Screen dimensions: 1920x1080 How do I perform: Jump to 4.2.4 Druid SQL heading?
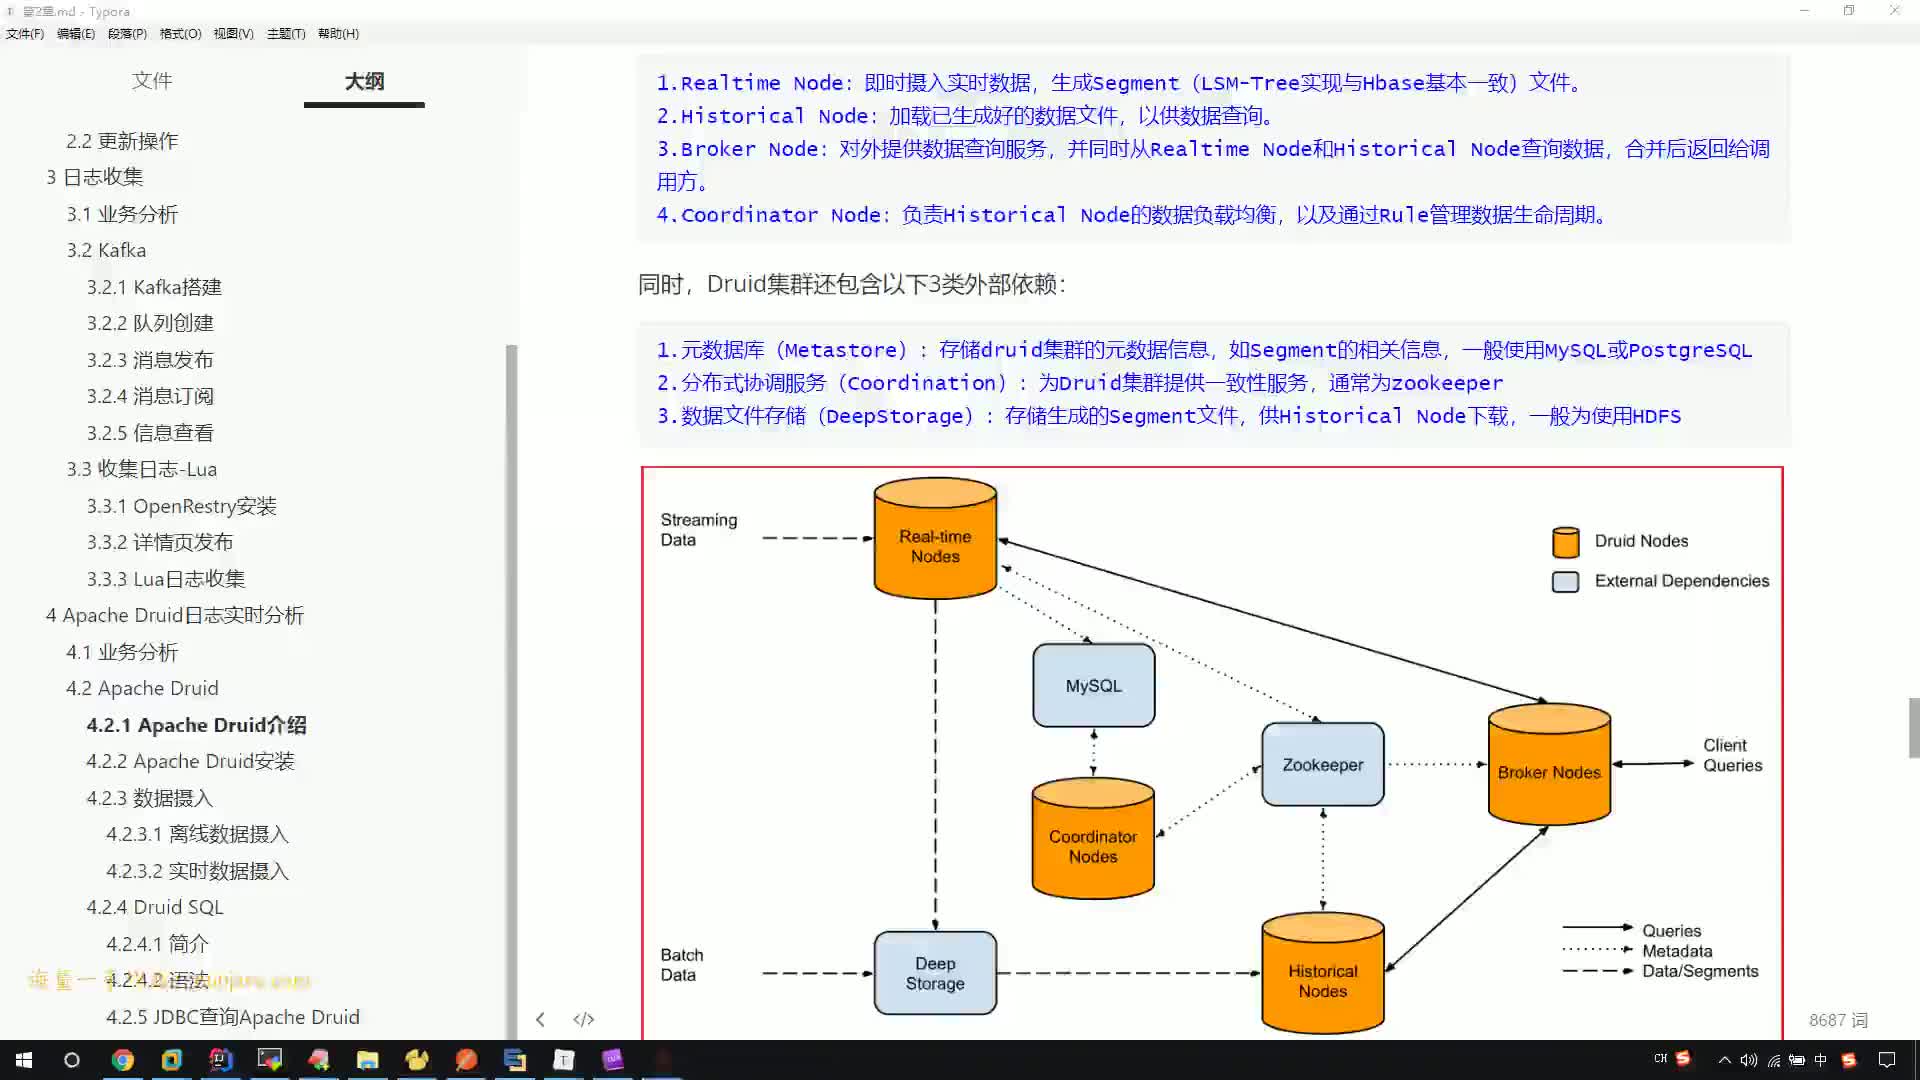coord(155,907)
